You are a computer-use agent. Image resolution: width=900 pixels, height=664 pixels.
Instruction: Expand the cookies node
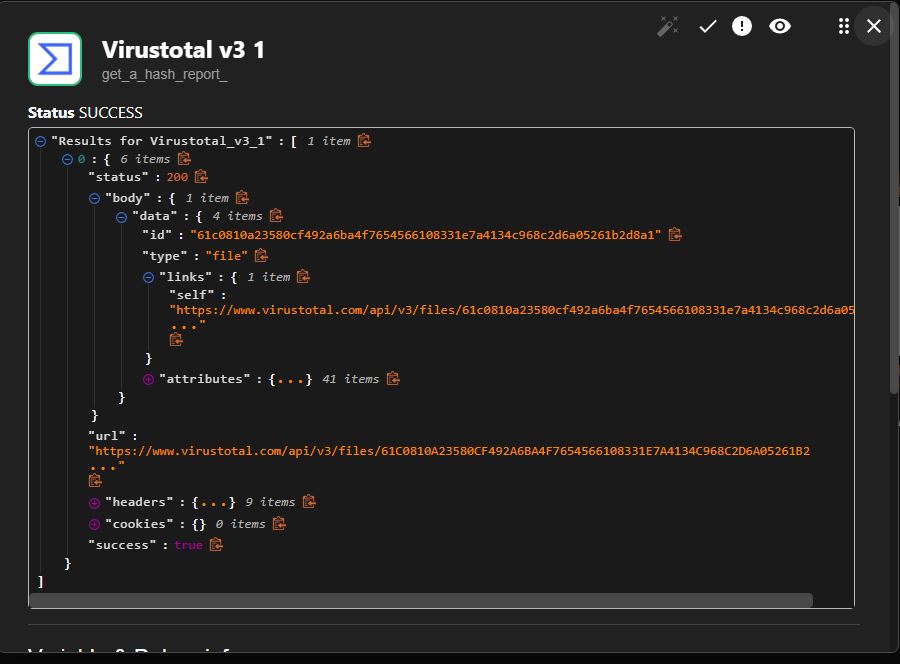point(95,525)
